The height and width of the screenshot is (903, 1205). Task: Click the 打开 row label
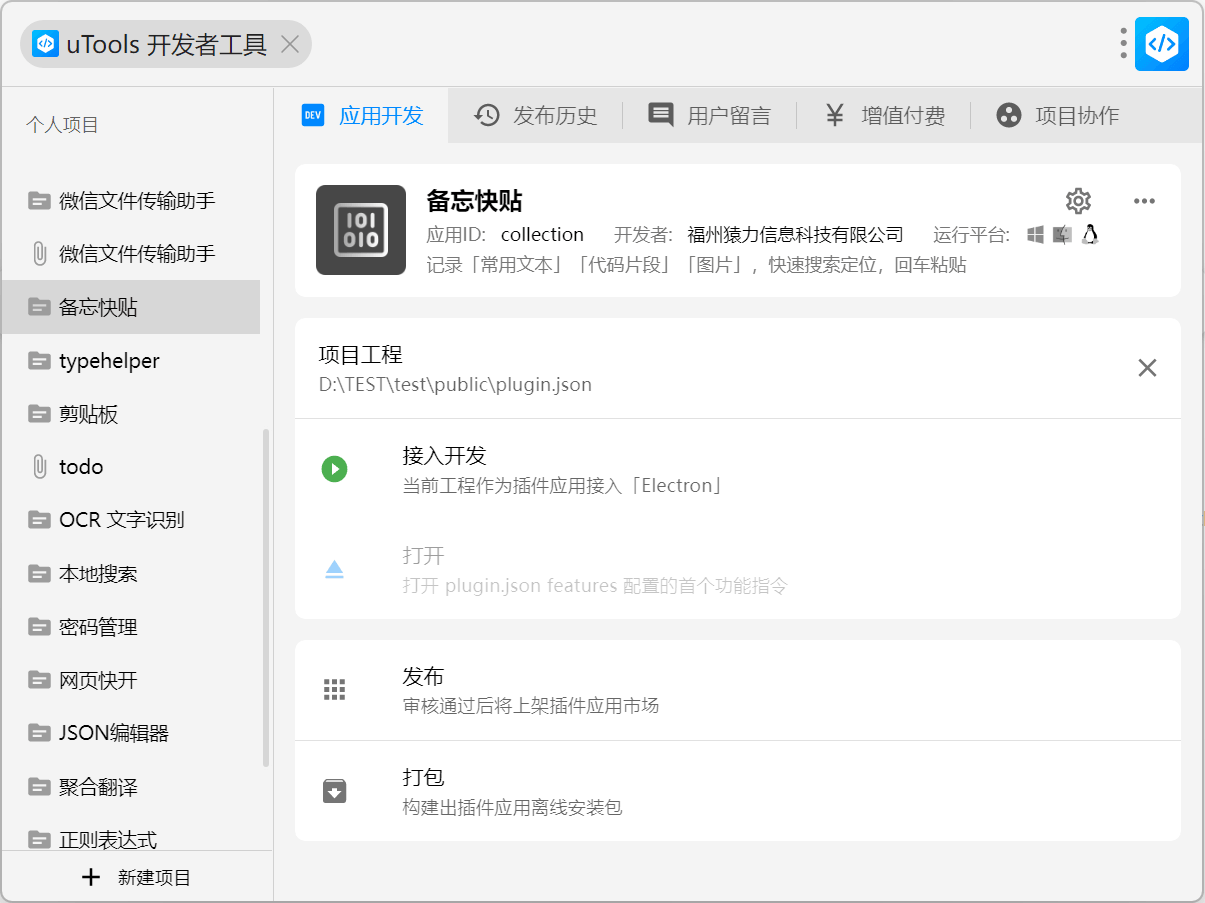point(423,556)
